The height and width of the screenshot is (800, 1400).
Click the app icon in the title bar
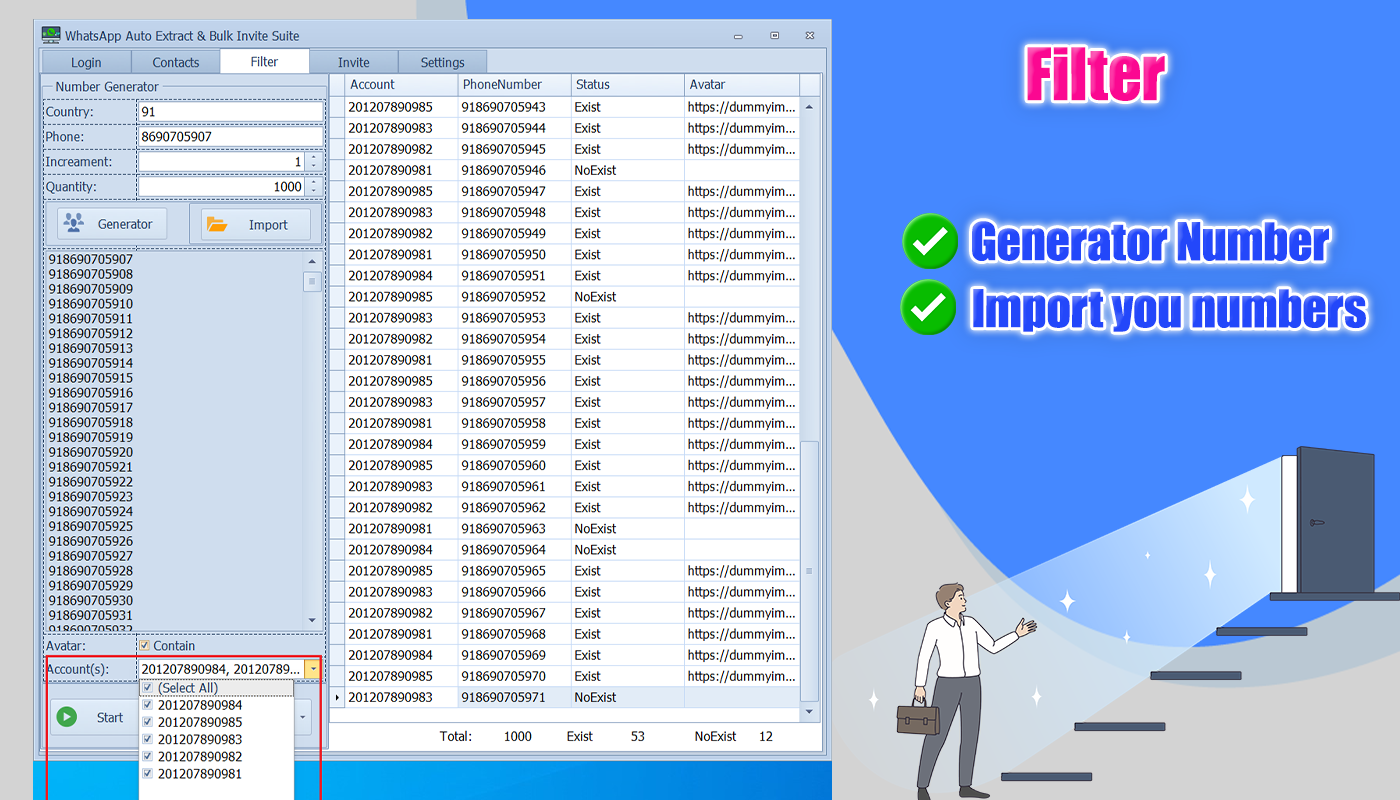tap(50, 35)
